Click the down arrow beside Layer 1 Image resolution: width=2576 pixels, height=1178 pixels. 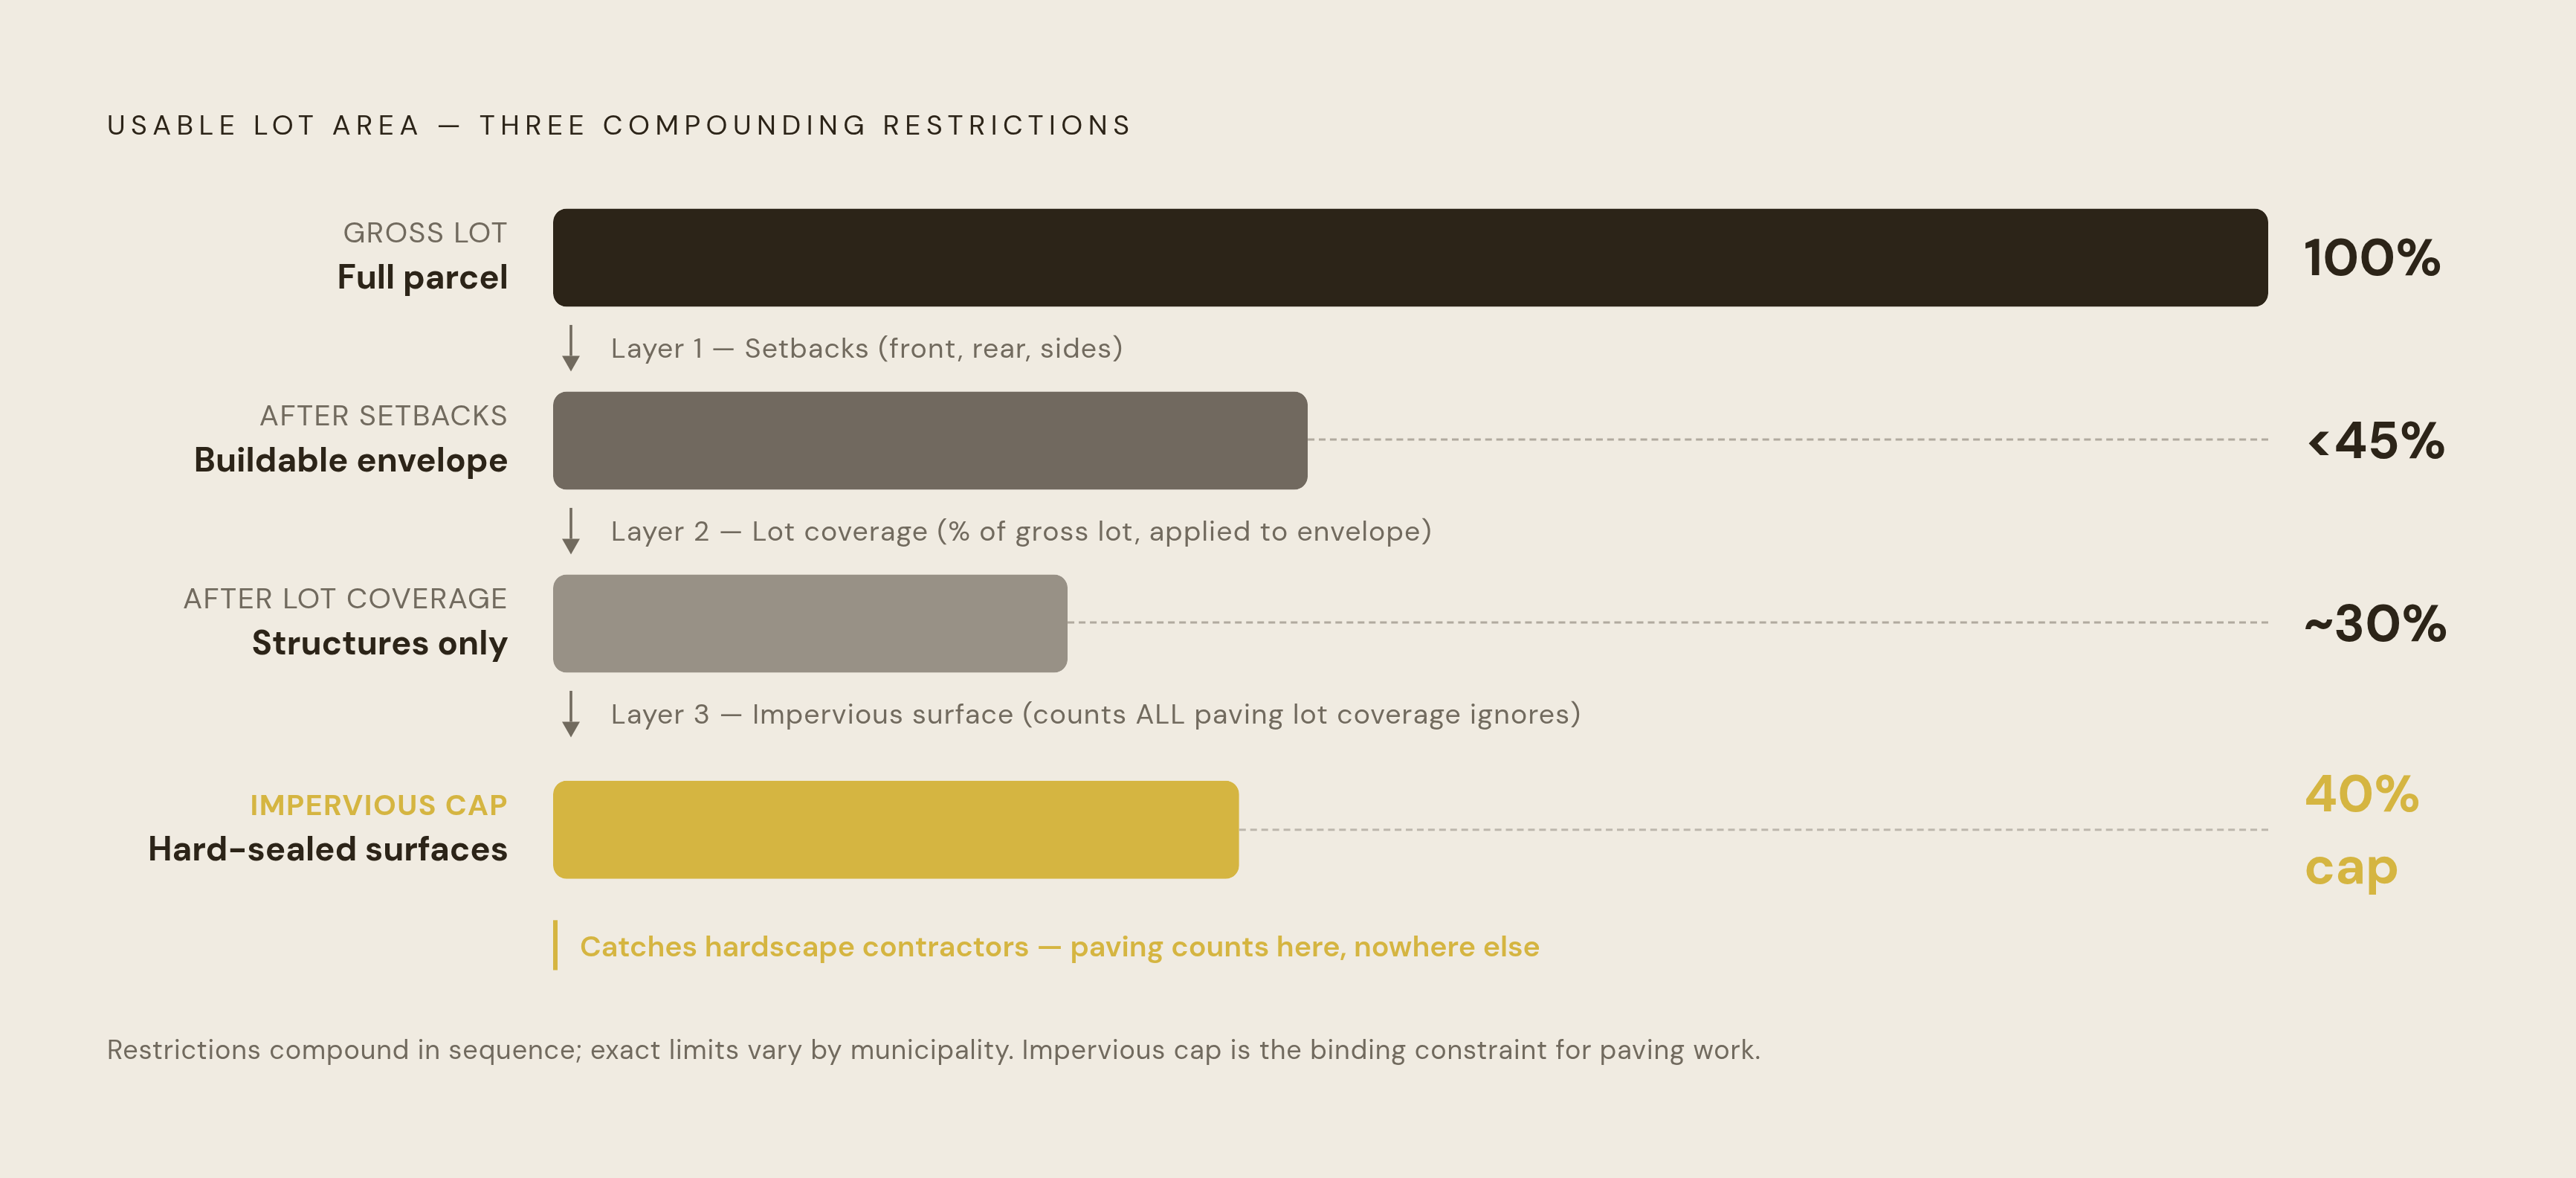click(x=571, y=348)
